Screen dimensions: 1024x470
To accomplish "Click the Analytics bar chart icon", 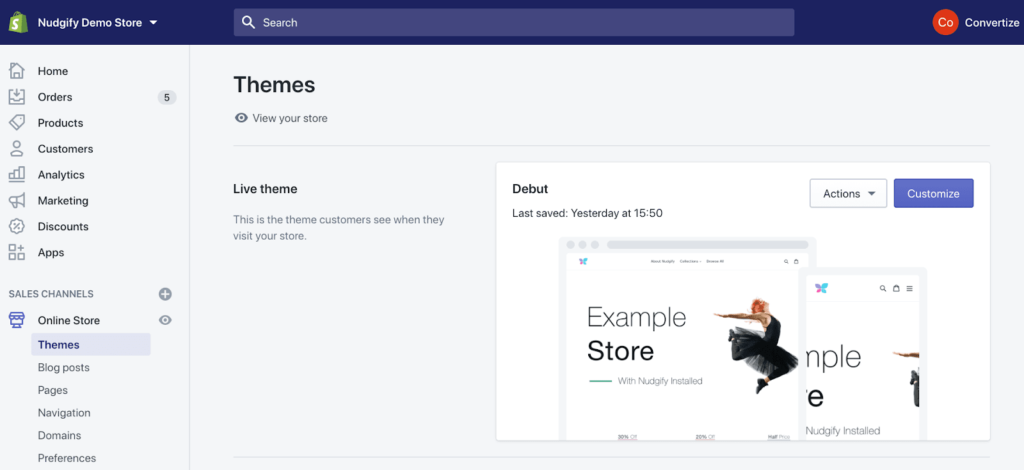I will 17,175.
